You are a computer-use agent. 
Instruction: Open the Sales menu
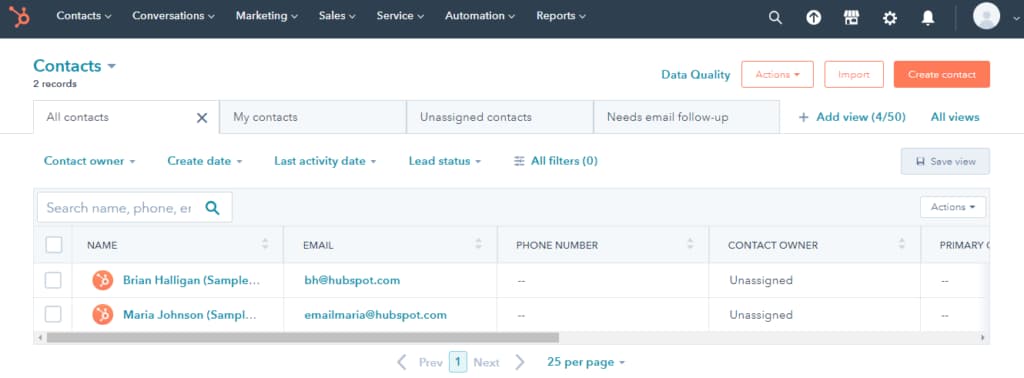(x=337, y=16)
